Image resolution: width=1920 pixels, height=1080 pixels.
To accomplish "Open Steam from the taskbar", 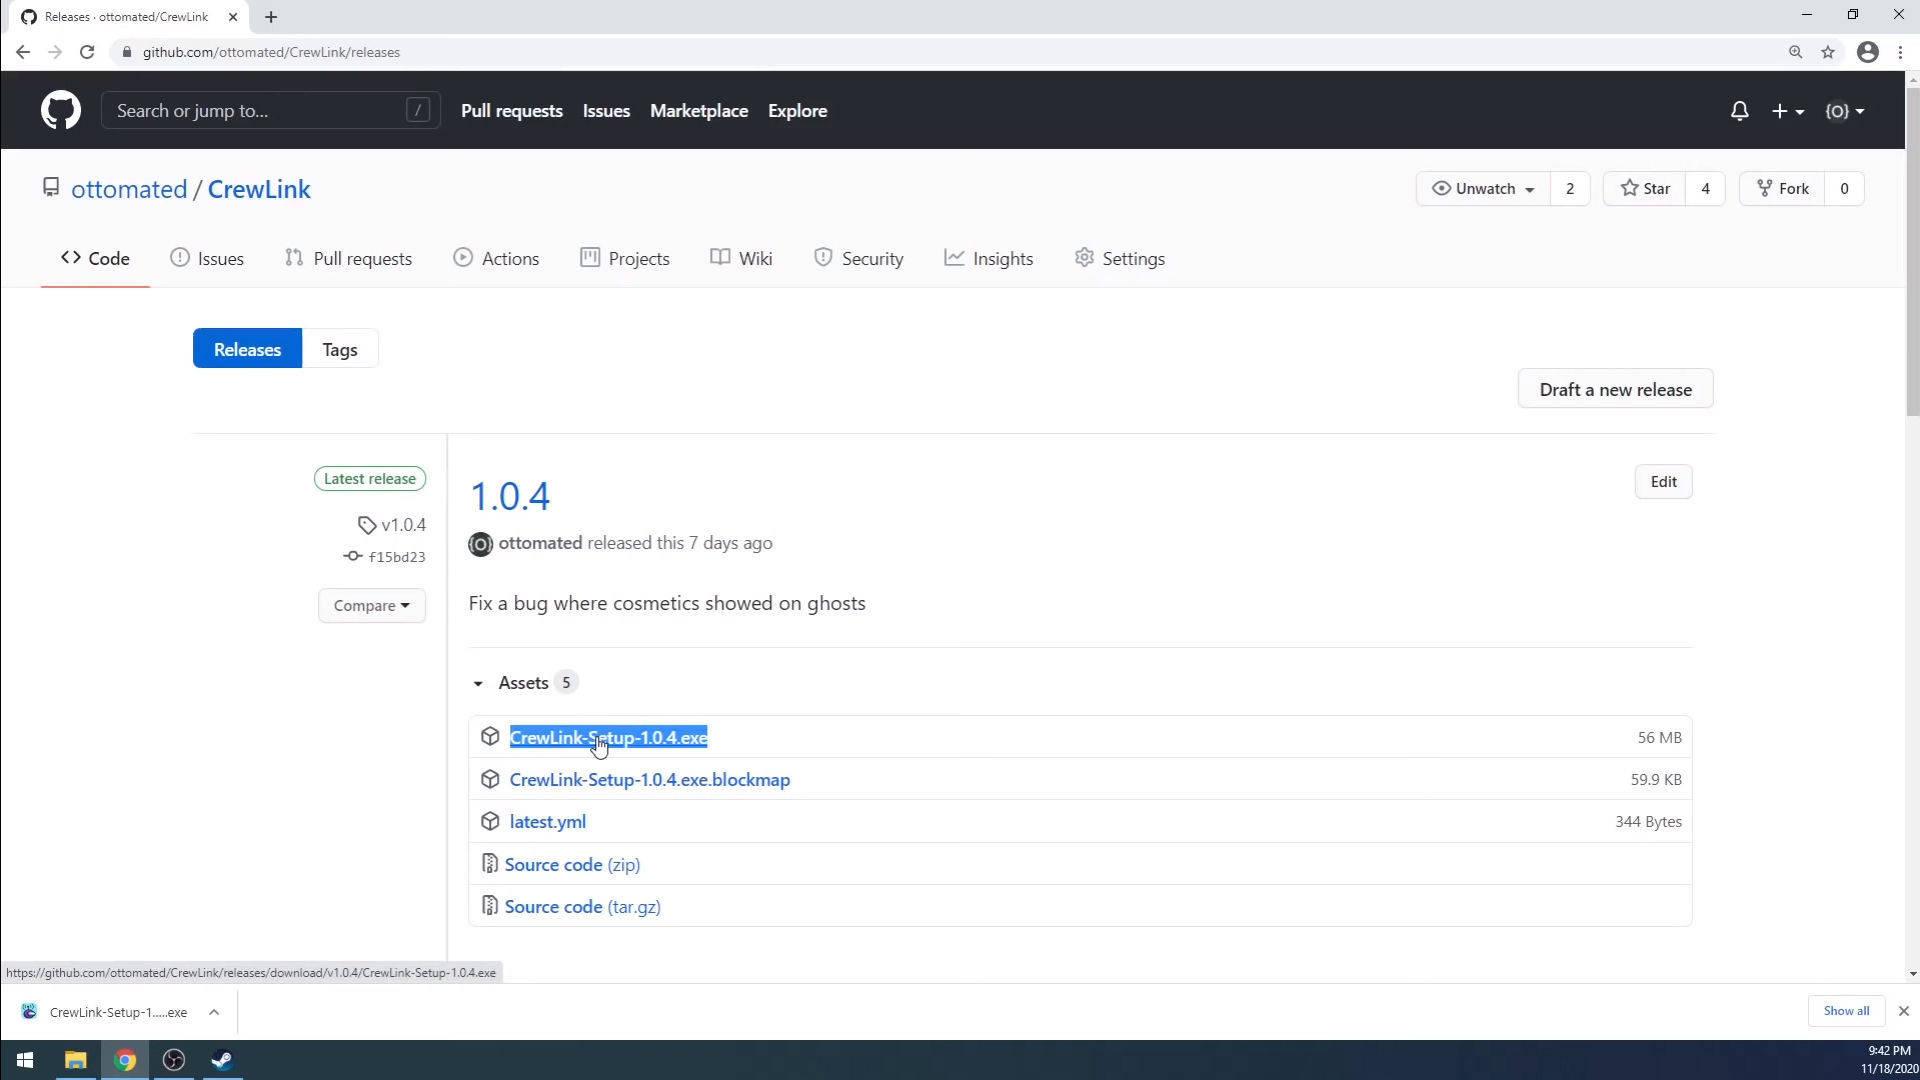I will (222, 1060).
